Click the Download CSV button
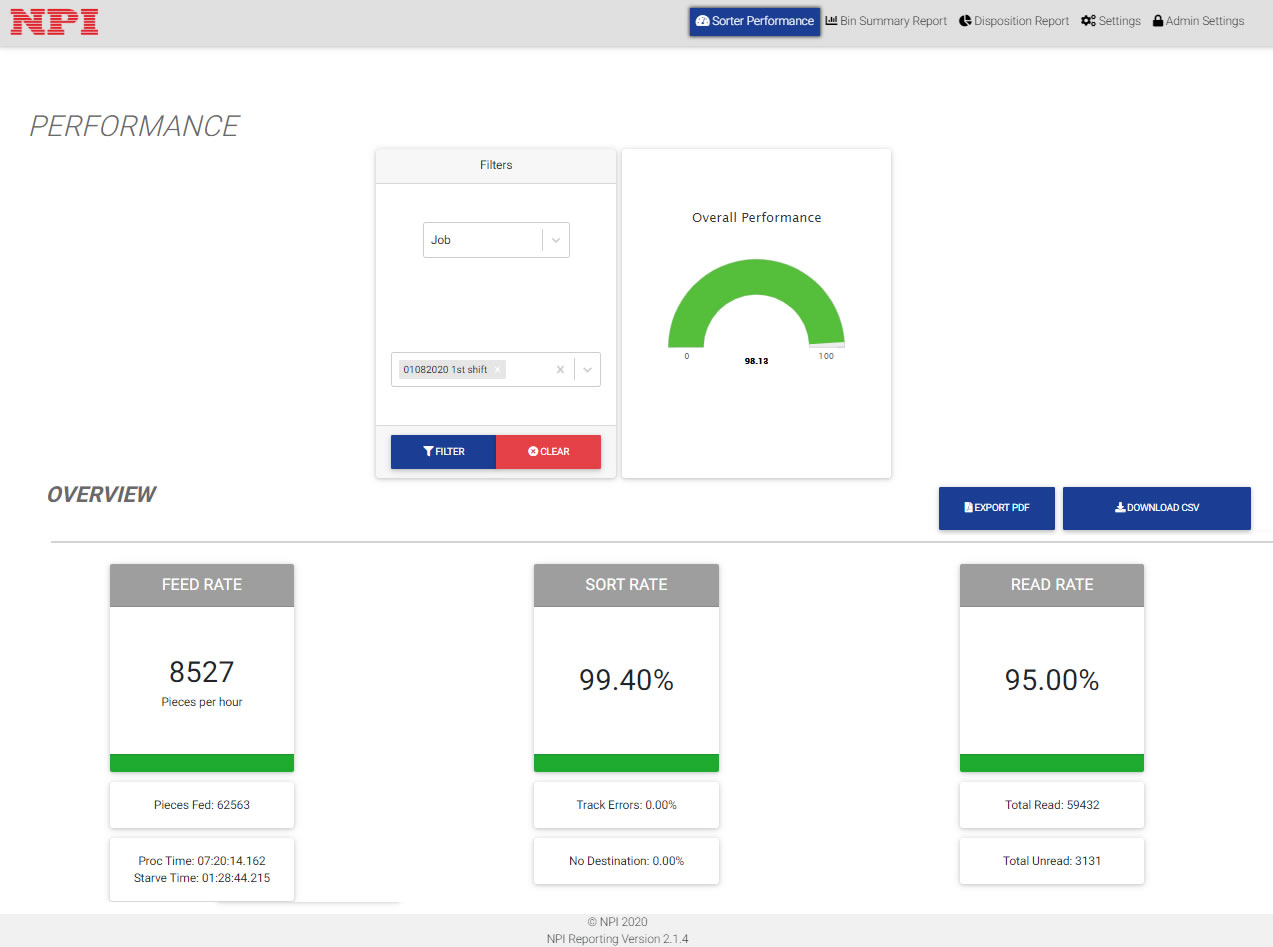Viewport: 1273px width, 947px height. coord(1156,508)
